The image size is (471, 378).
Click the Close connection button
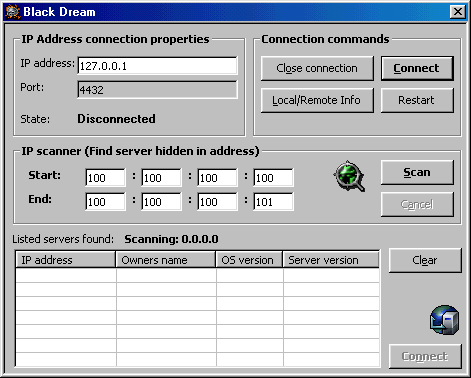click(x=317, y=68)
